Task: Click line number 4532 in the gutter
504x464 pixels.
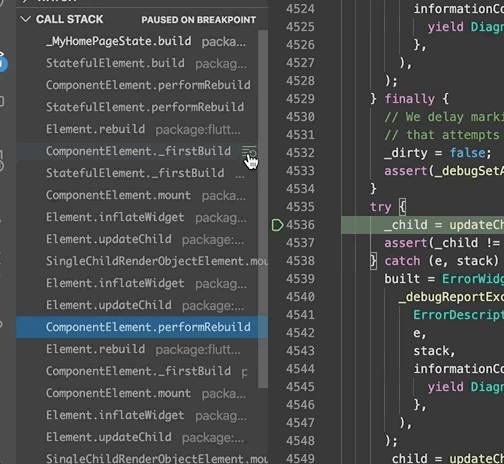Action: pos(300,153)
